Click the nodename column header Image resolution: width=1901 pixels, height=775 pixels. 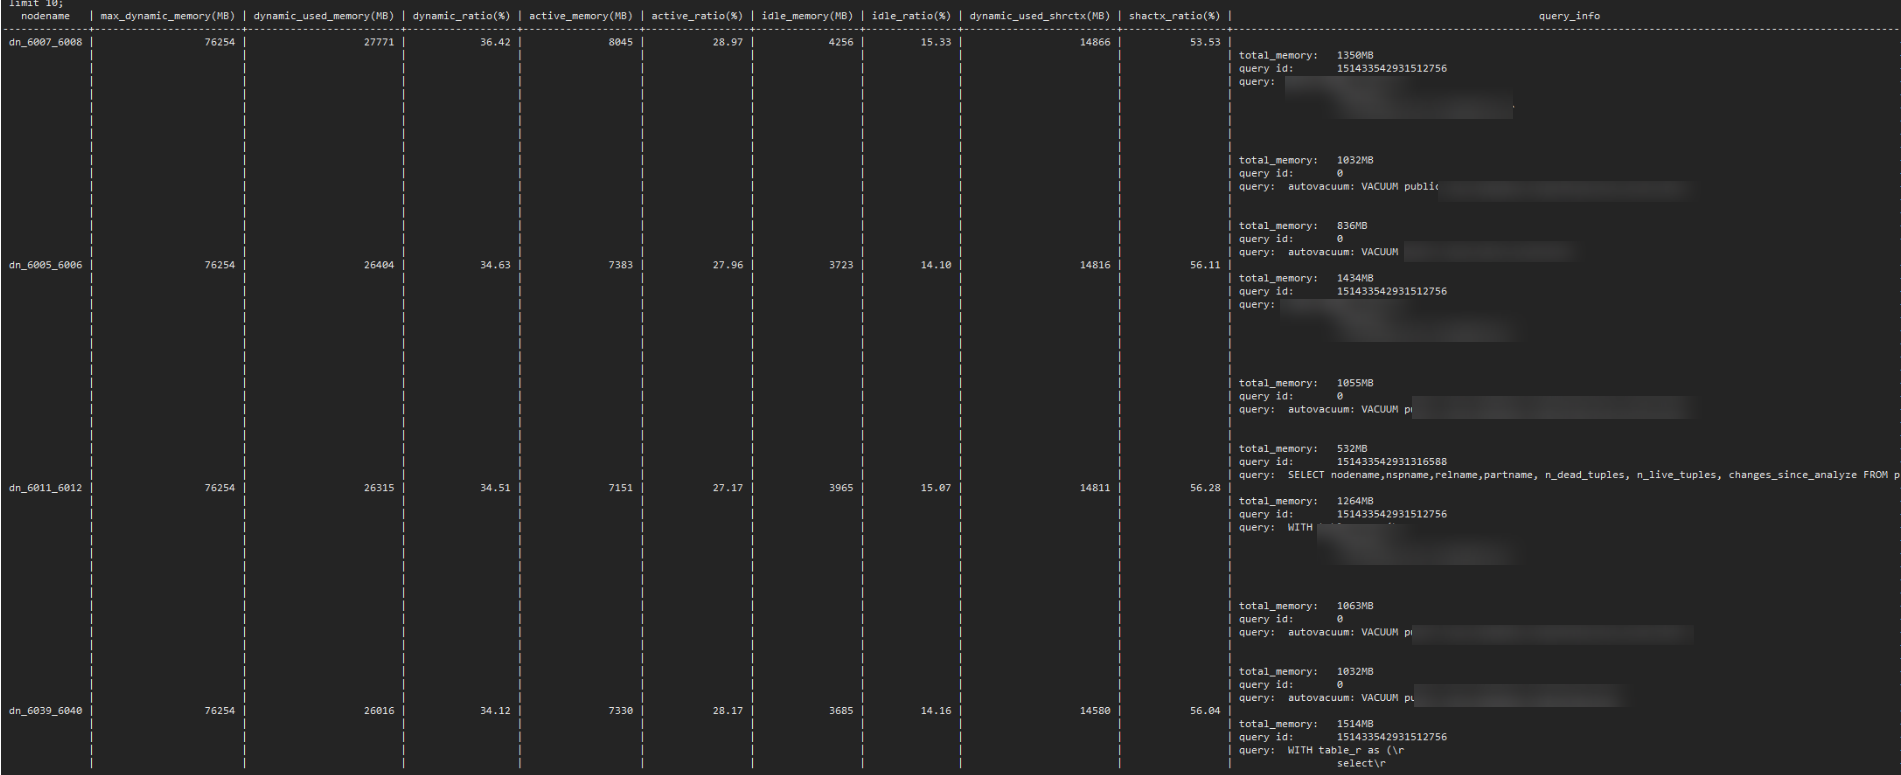(x=46, y=16)
